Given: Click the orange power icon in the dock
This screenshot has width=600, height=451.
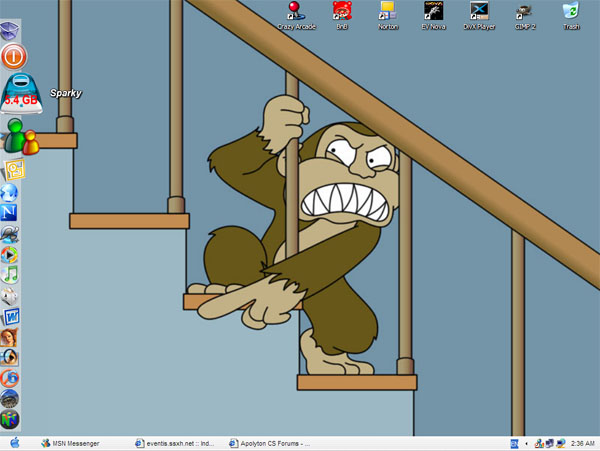Looking at the screenshot, I should click(14, 55).
